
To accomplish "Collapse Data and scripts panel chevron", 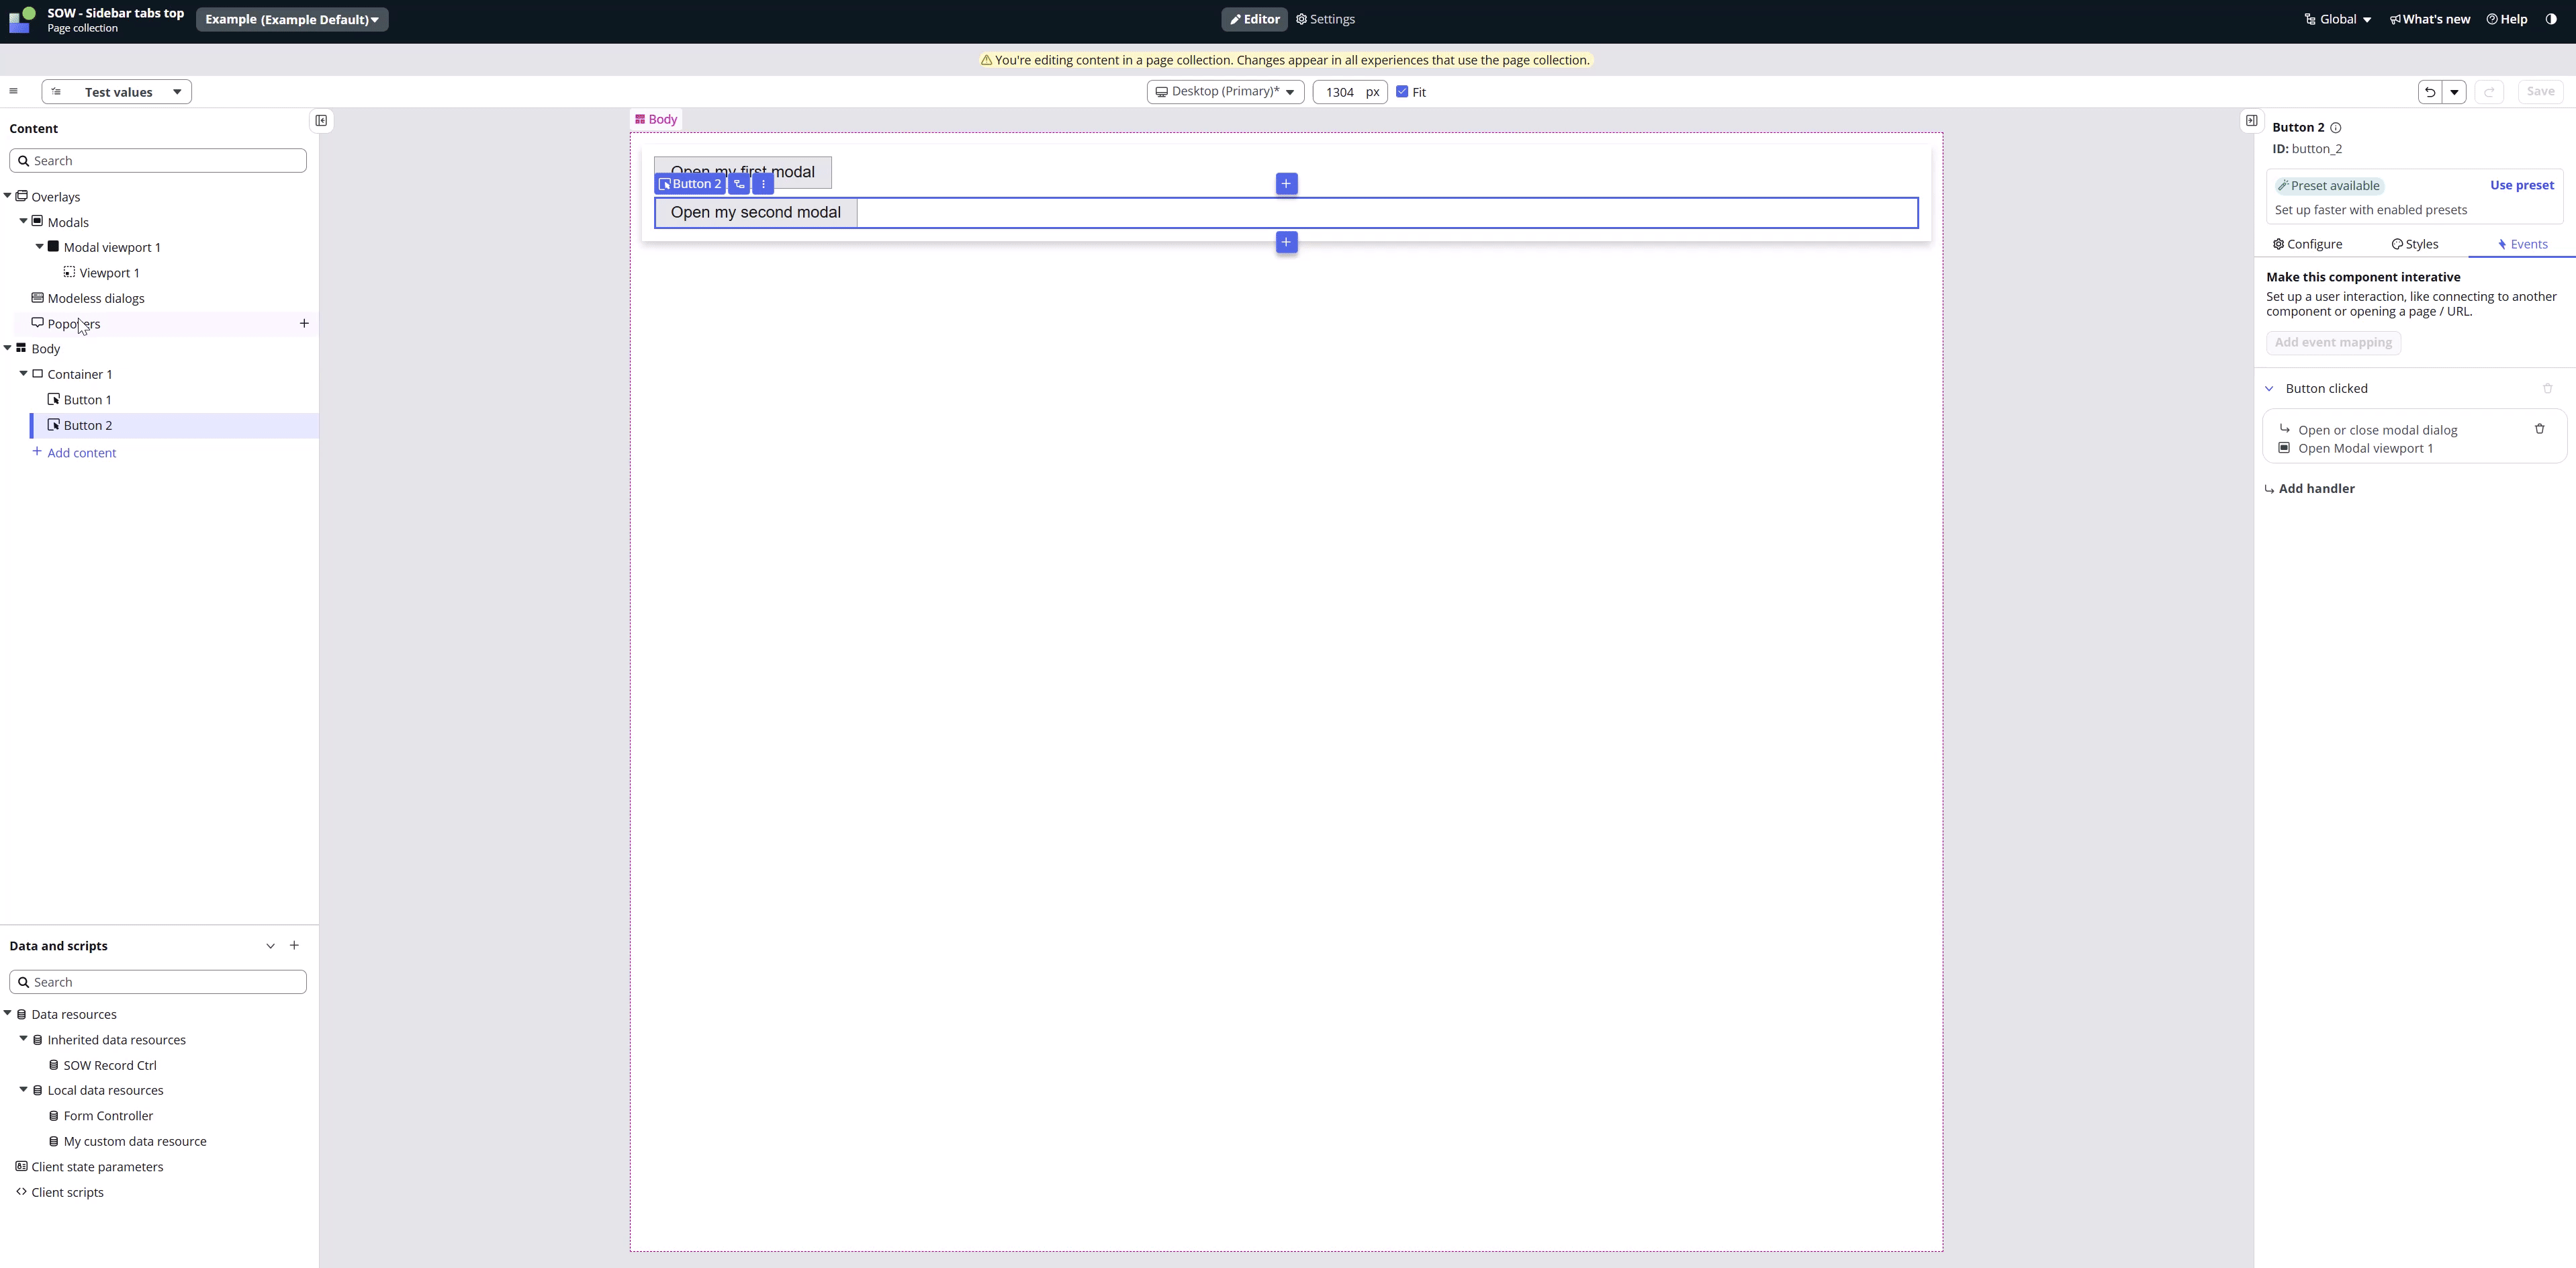I will [x=270, y=945].
